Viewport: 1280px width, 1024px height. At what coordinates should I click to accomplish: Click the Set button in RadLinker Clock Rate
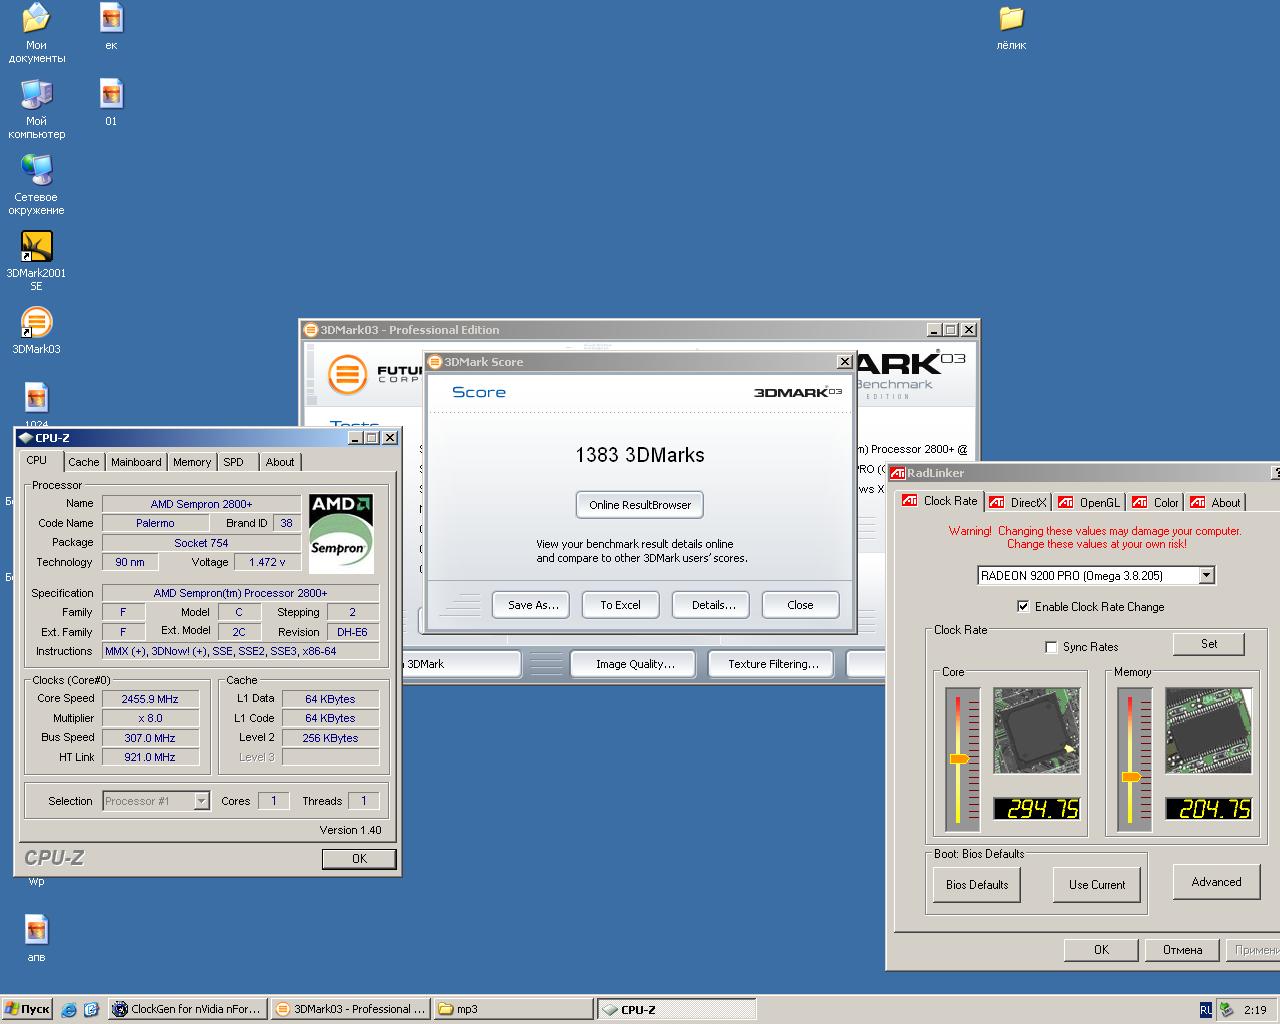(x=1209, y=644)
